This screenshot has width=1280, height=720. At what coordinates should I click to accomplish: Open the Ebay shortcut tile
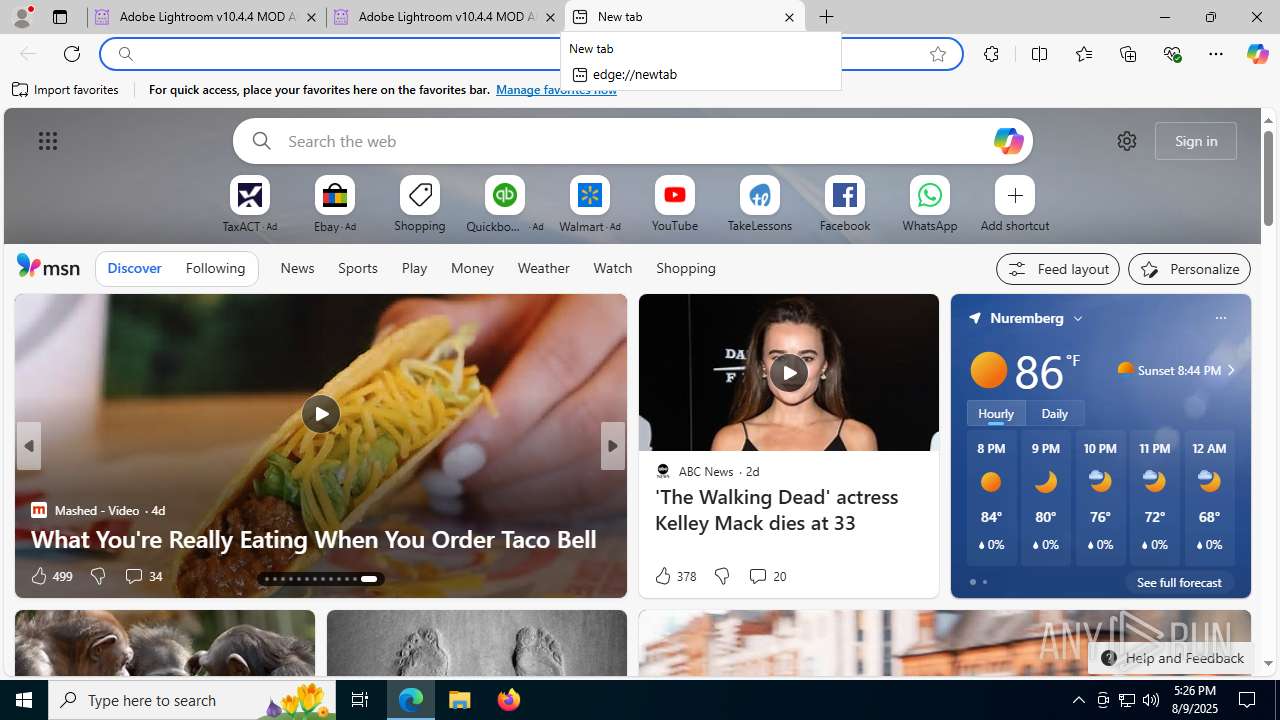pyautogui.click(x=335, y=204)
